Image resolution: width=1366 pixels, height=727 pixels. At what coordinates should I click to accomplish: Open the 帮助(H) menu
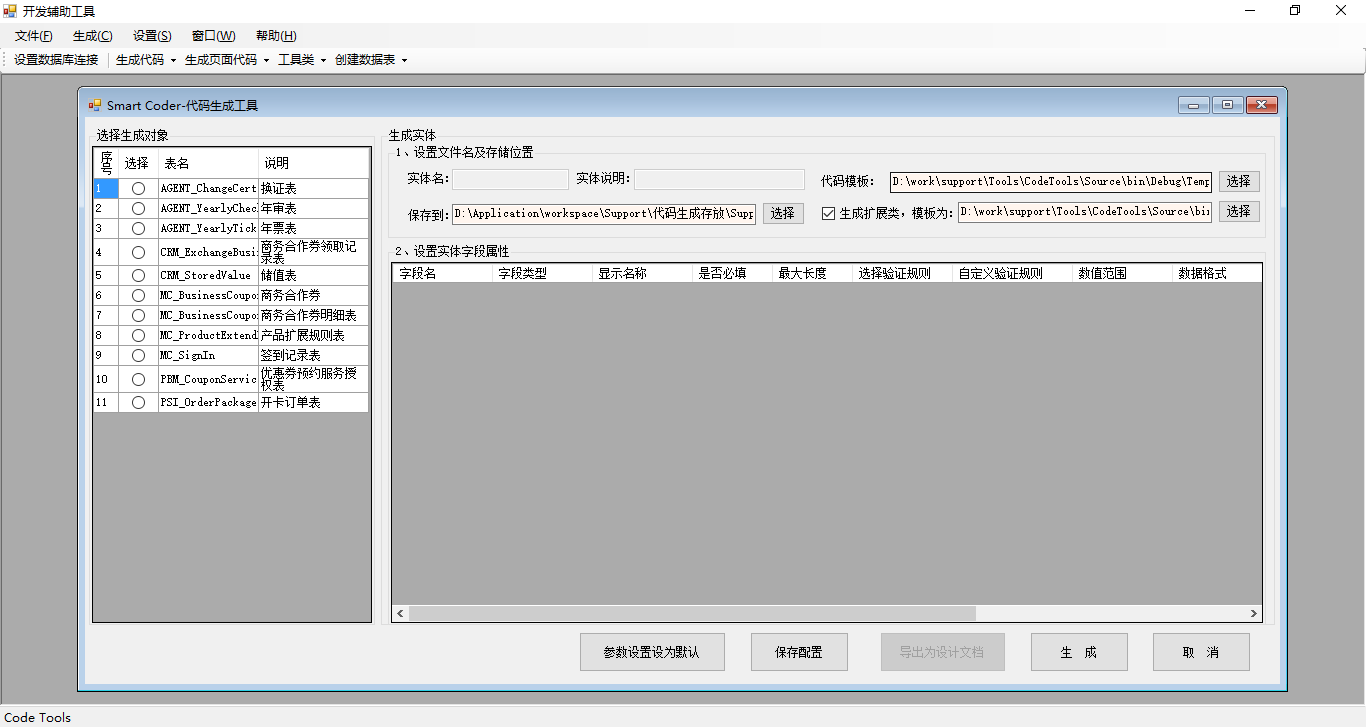coord(276,36)
